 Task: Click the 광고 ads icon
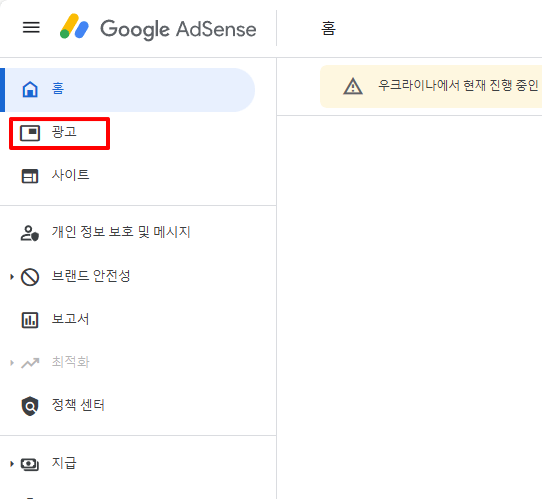(x=30, y=133)
